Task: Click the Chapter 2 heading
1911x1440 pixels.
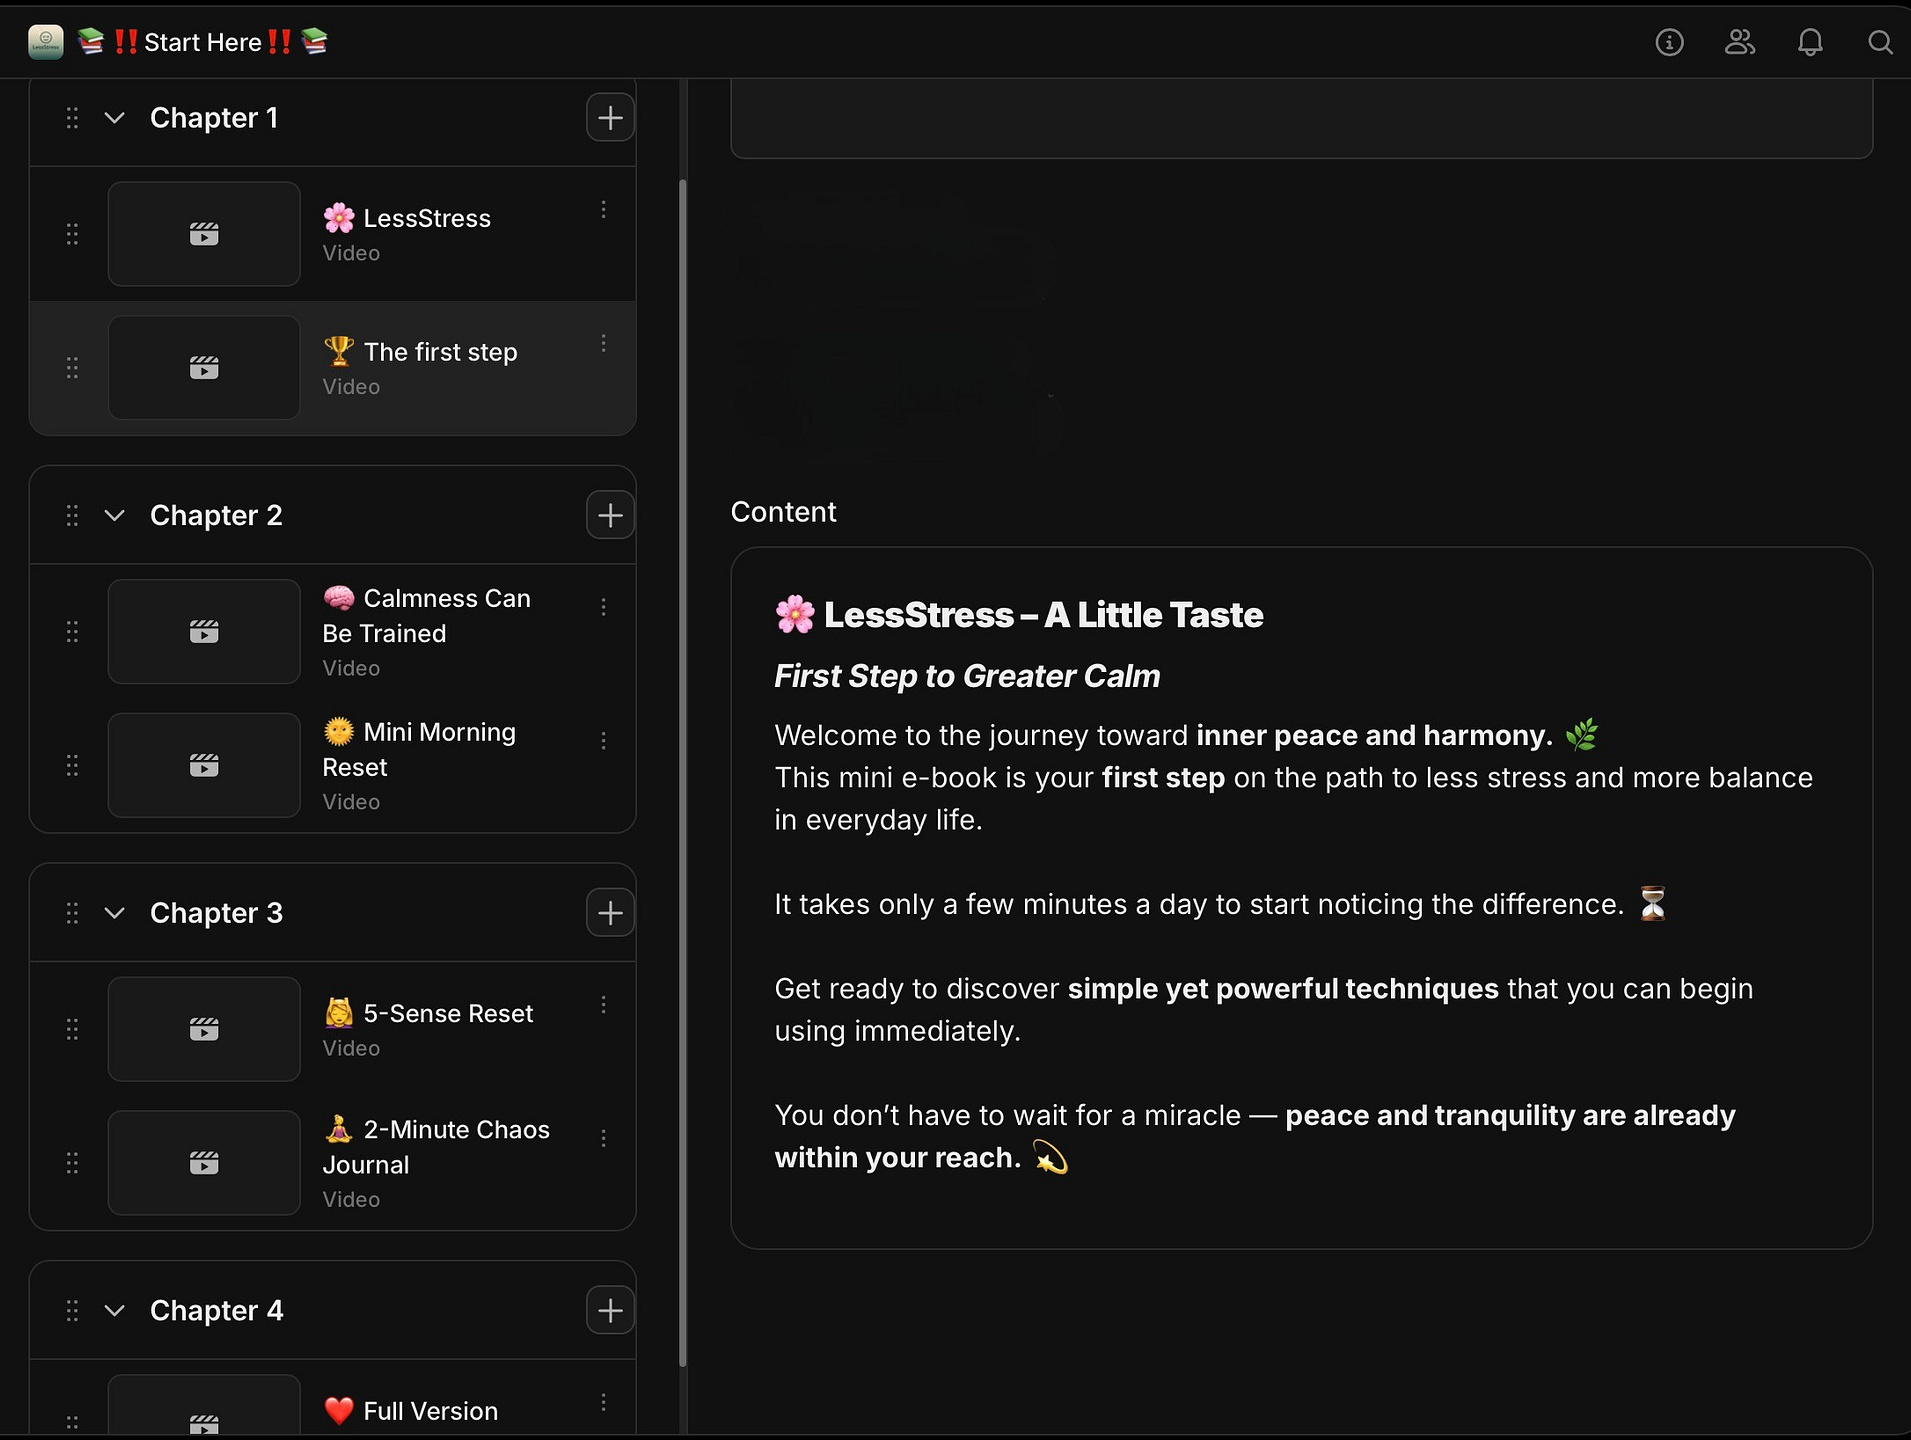Action: coord(216,515)
